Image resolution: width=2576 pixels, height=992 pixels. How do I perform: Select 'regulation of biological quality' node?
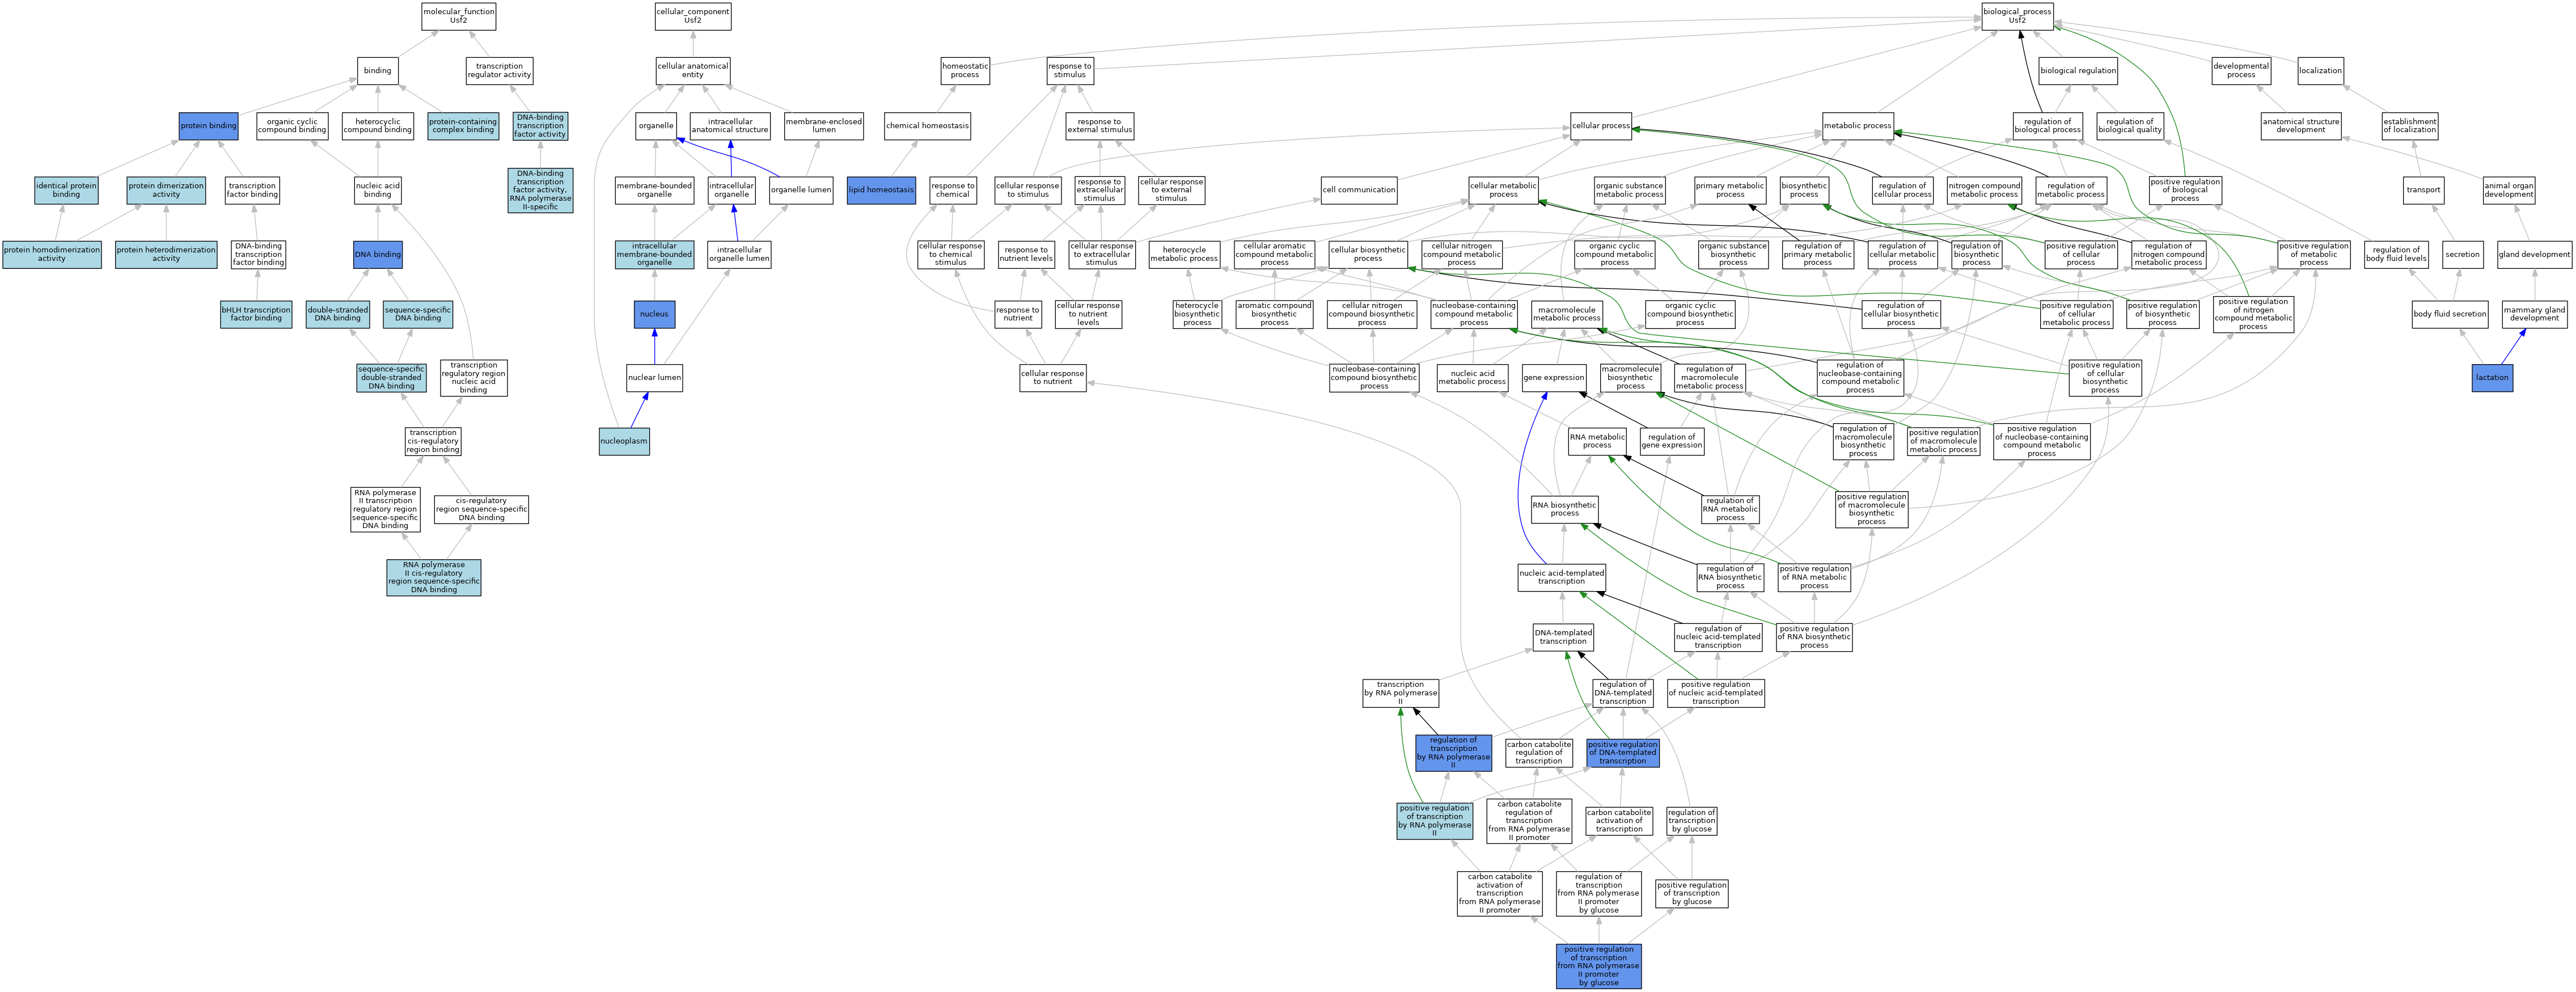(x=2130, y=126)
